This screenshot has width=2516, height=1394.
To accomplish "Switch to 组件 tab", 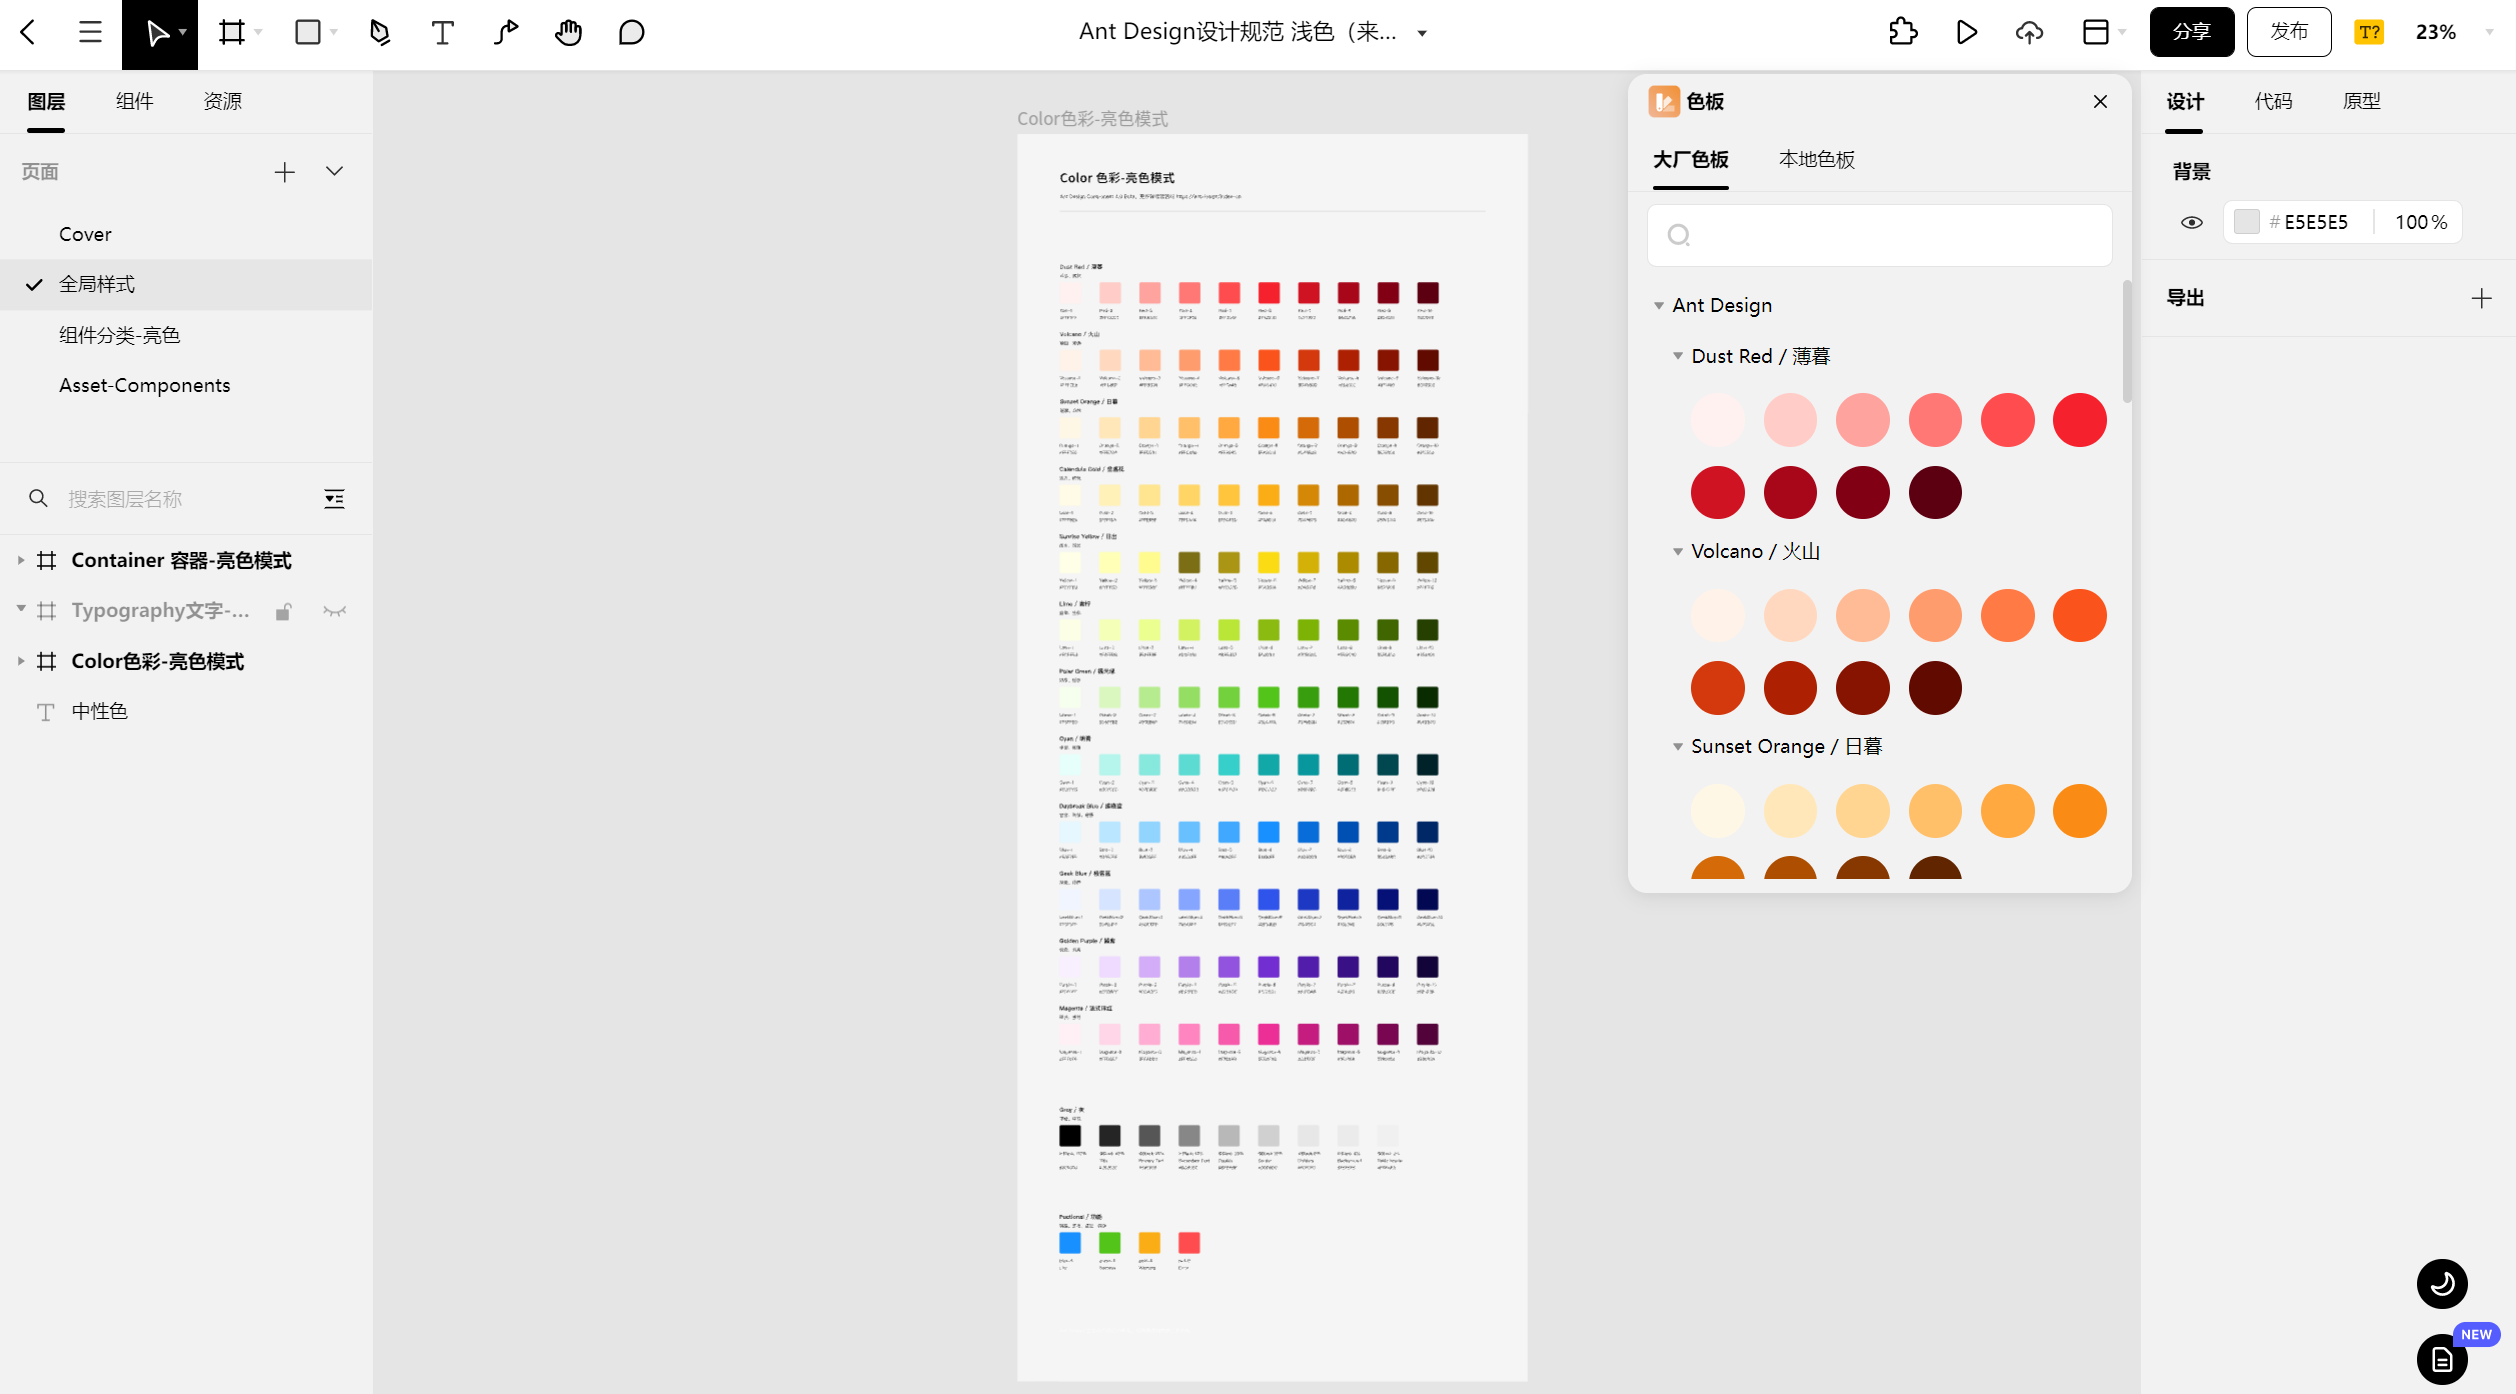I will [134, 101].
